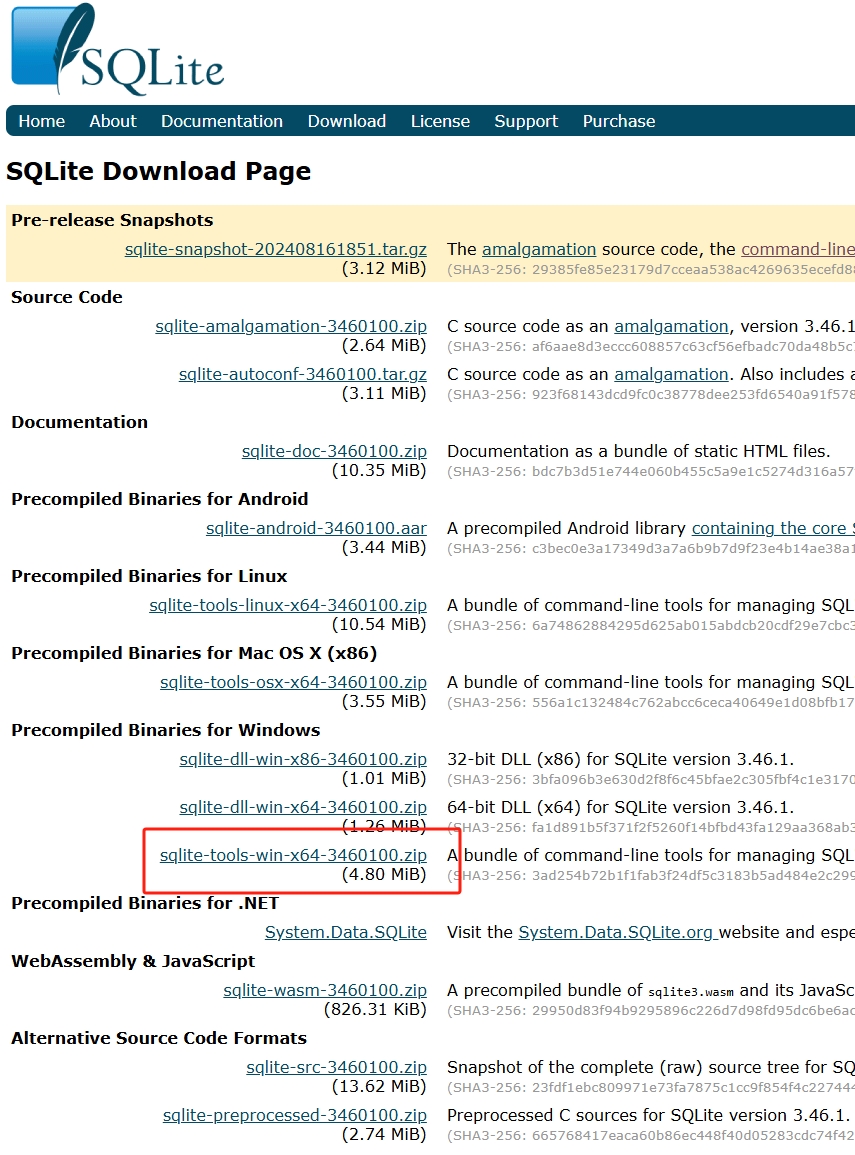855x1155 pixels.
Task: Download sqlite-tools-linux-x64-3460100.zip for Linux
Action: tap(291, 605)
